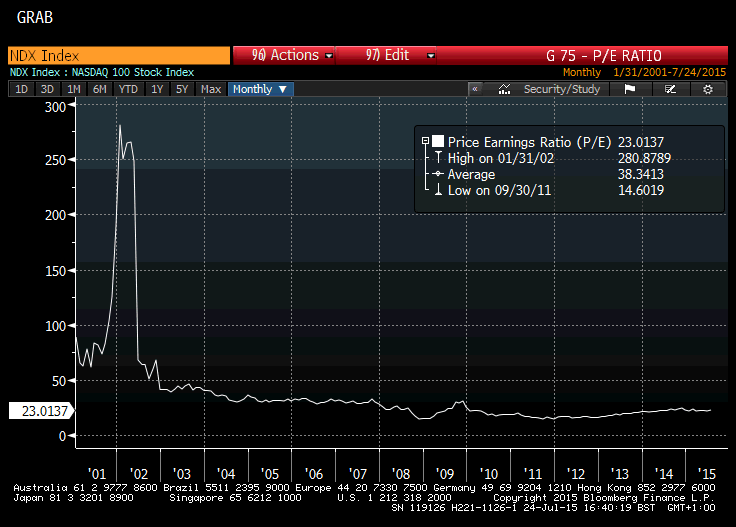Click the Average line marker in legend

[438, 174]
